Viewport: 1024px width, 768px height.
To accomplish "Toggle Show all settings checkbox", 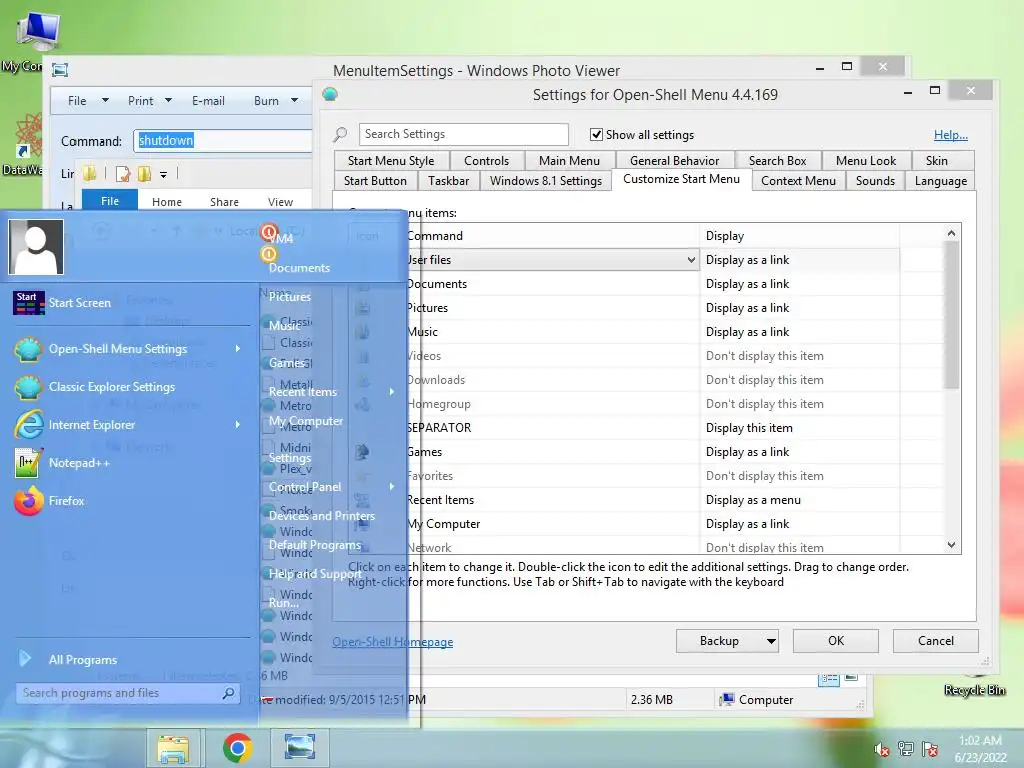I will coord(596,135).
